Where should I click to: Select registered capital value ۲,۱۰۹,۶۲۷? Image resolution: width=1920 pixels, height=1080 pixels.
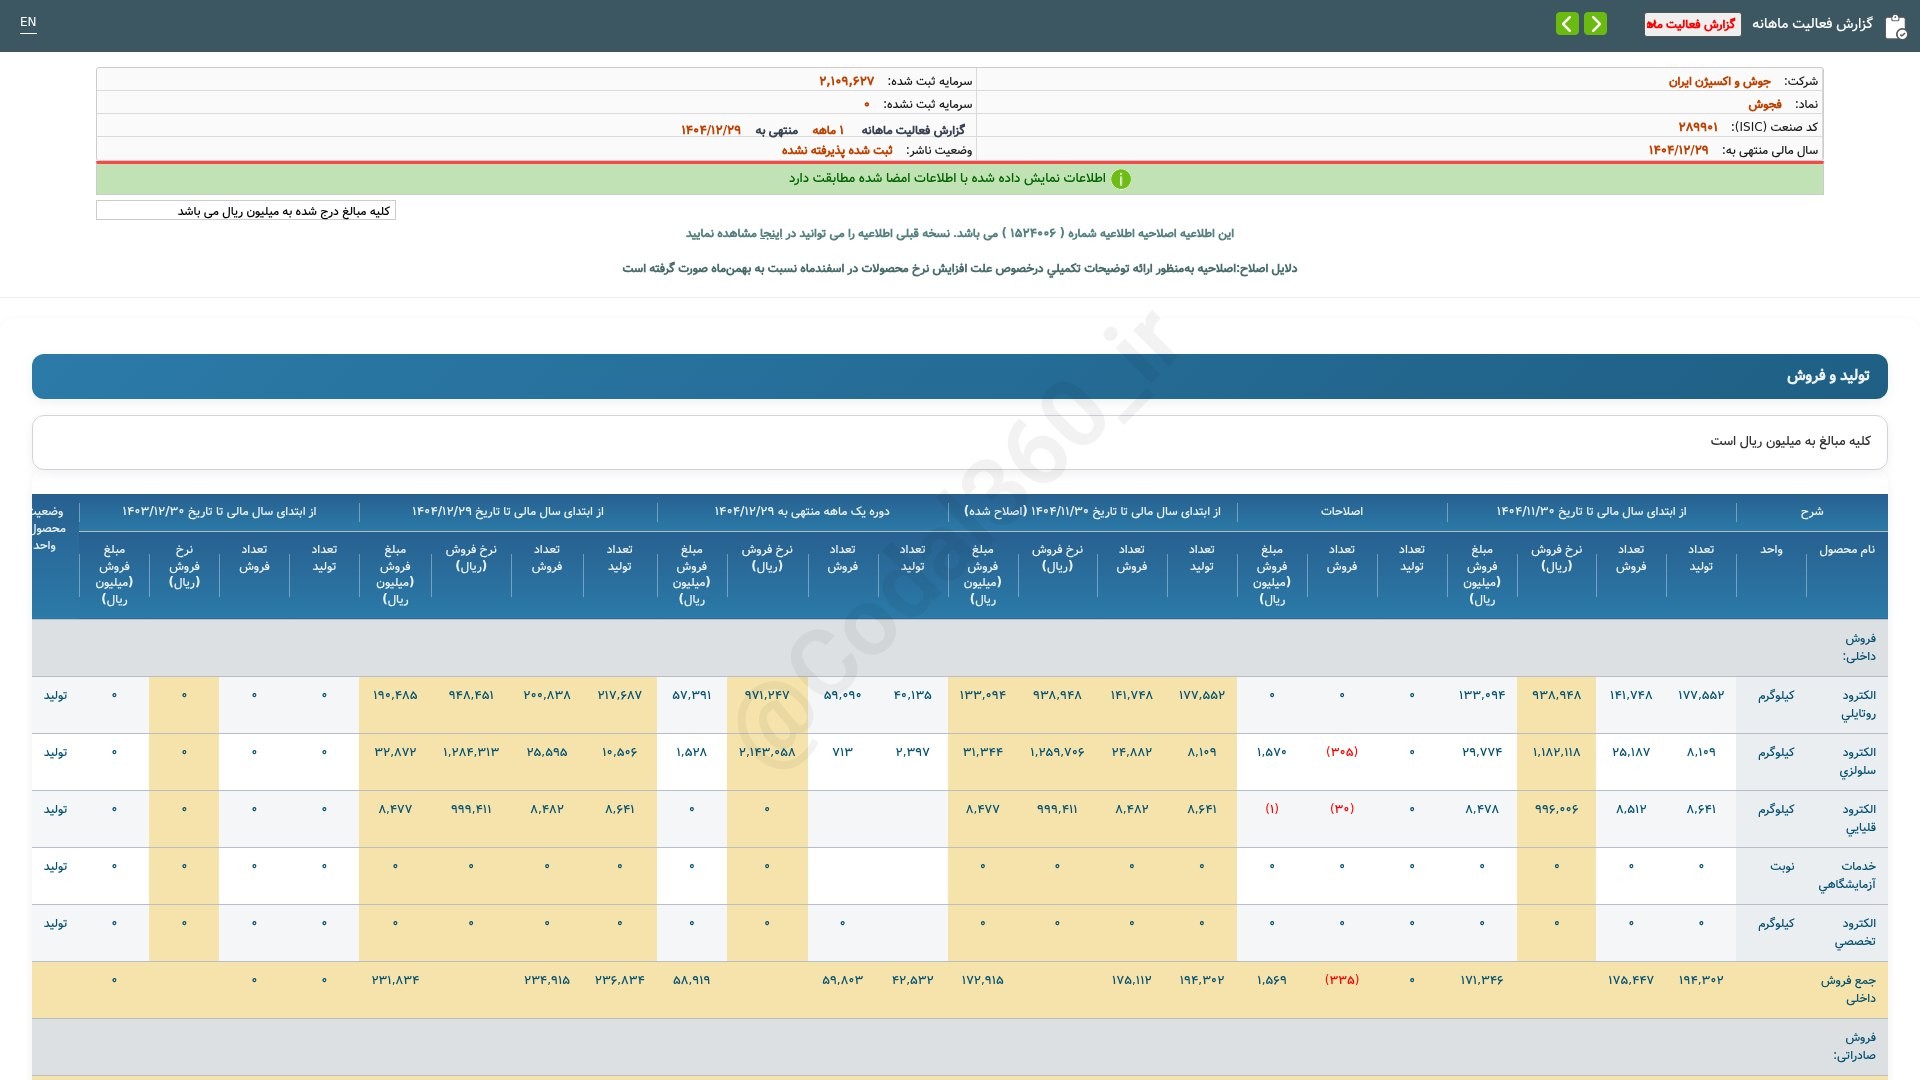[x=846, y=81]
